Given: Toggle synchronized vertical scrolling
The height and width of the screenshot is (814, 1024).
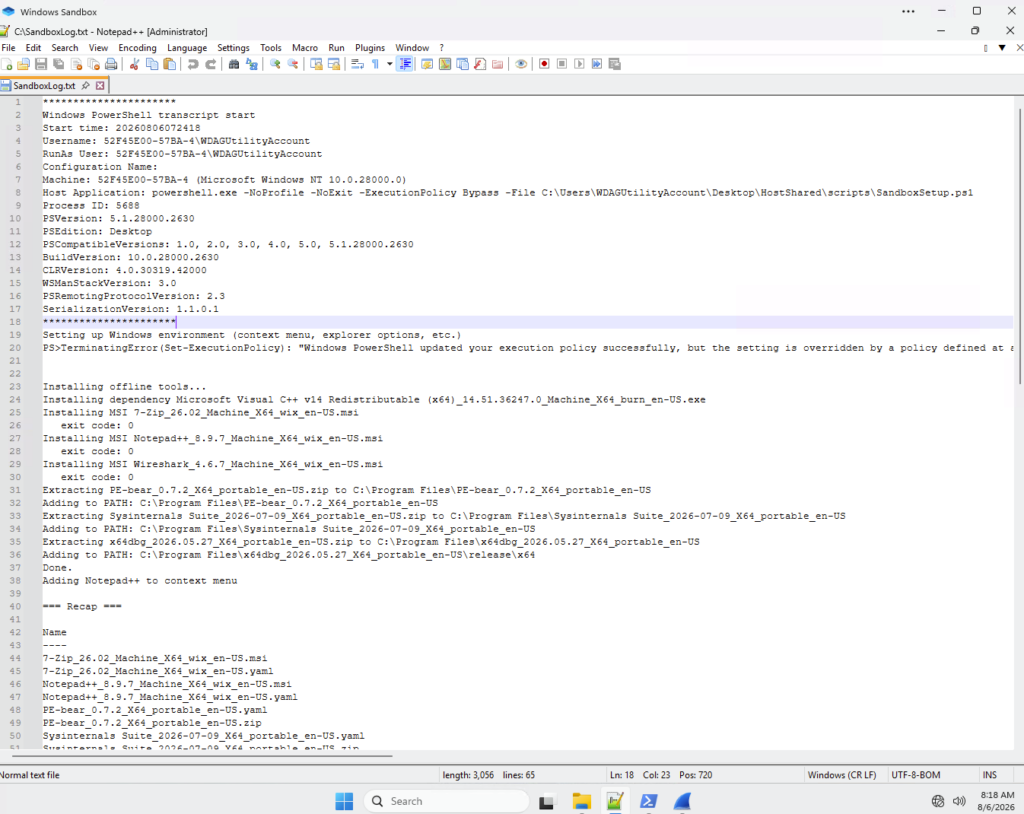Looking at the screenshot, I should [x=316, y=64].
